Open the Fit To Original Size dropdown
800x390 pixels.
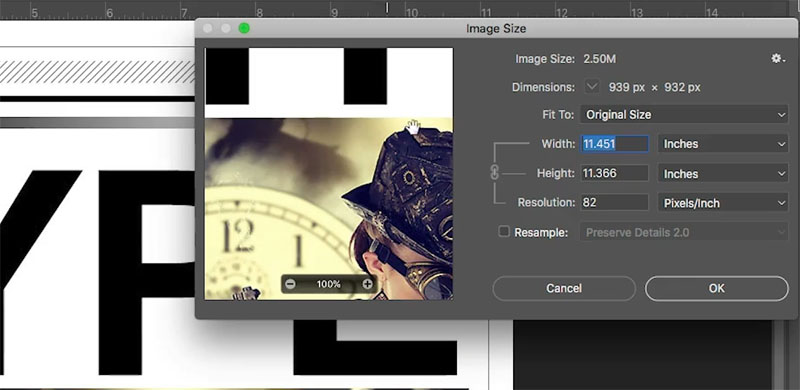[684, 115]
